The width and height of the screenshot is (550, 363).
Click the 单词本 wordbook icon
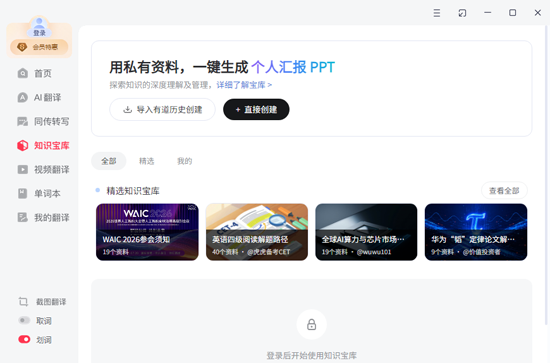click(x=23, y=193)
